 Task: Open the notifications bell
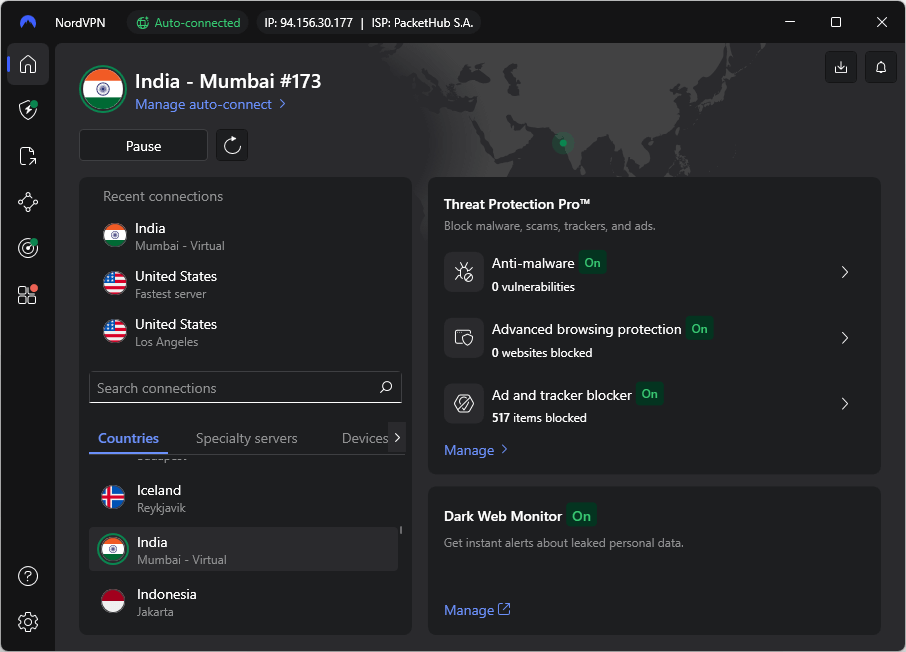[880, 67]
